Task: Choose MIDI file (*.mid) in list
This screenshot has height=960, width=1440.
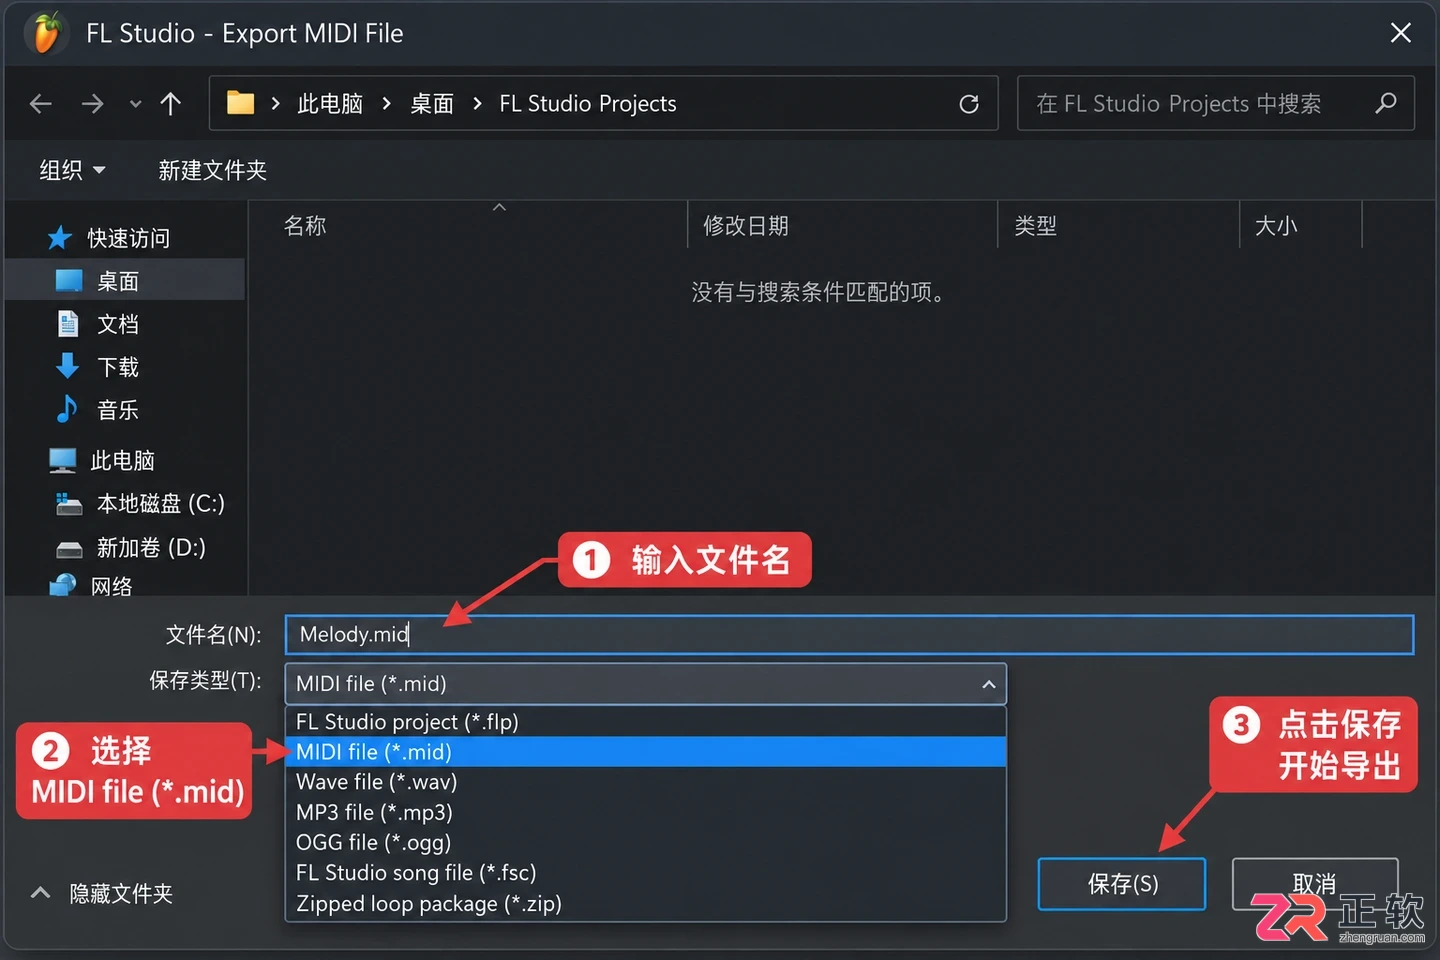Action: coord(646,752)
